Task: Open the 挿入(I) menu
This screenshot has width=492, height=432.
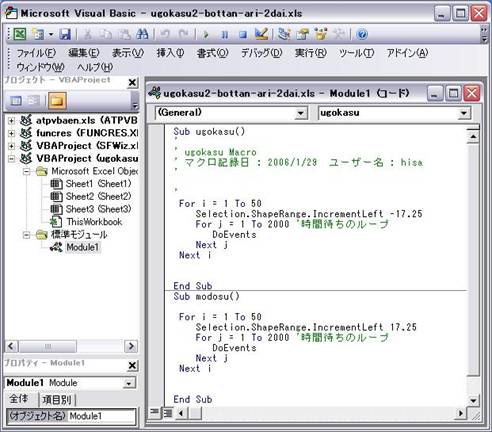Action: tap(170, 53)
